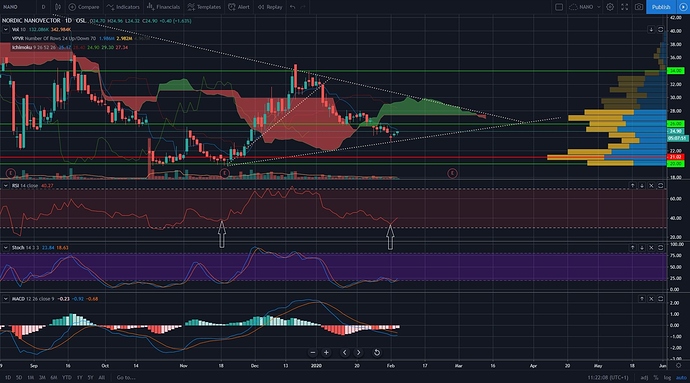The height and width of the screenshot is (383, 690).
Task: Click the play icon next to Publish
Action: (683, 7)
